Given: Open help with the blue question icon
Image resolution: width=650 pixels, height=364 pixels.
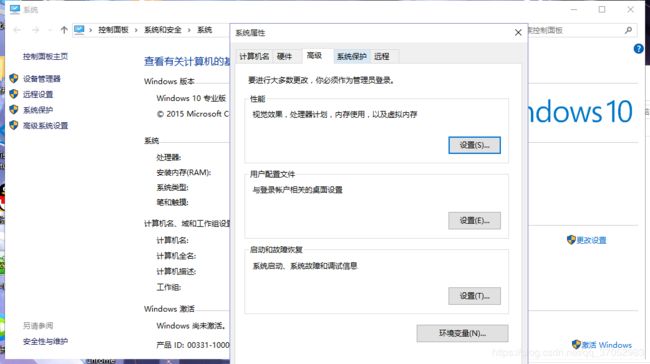Looking at the screenshot, I should (x=638, y=49).
